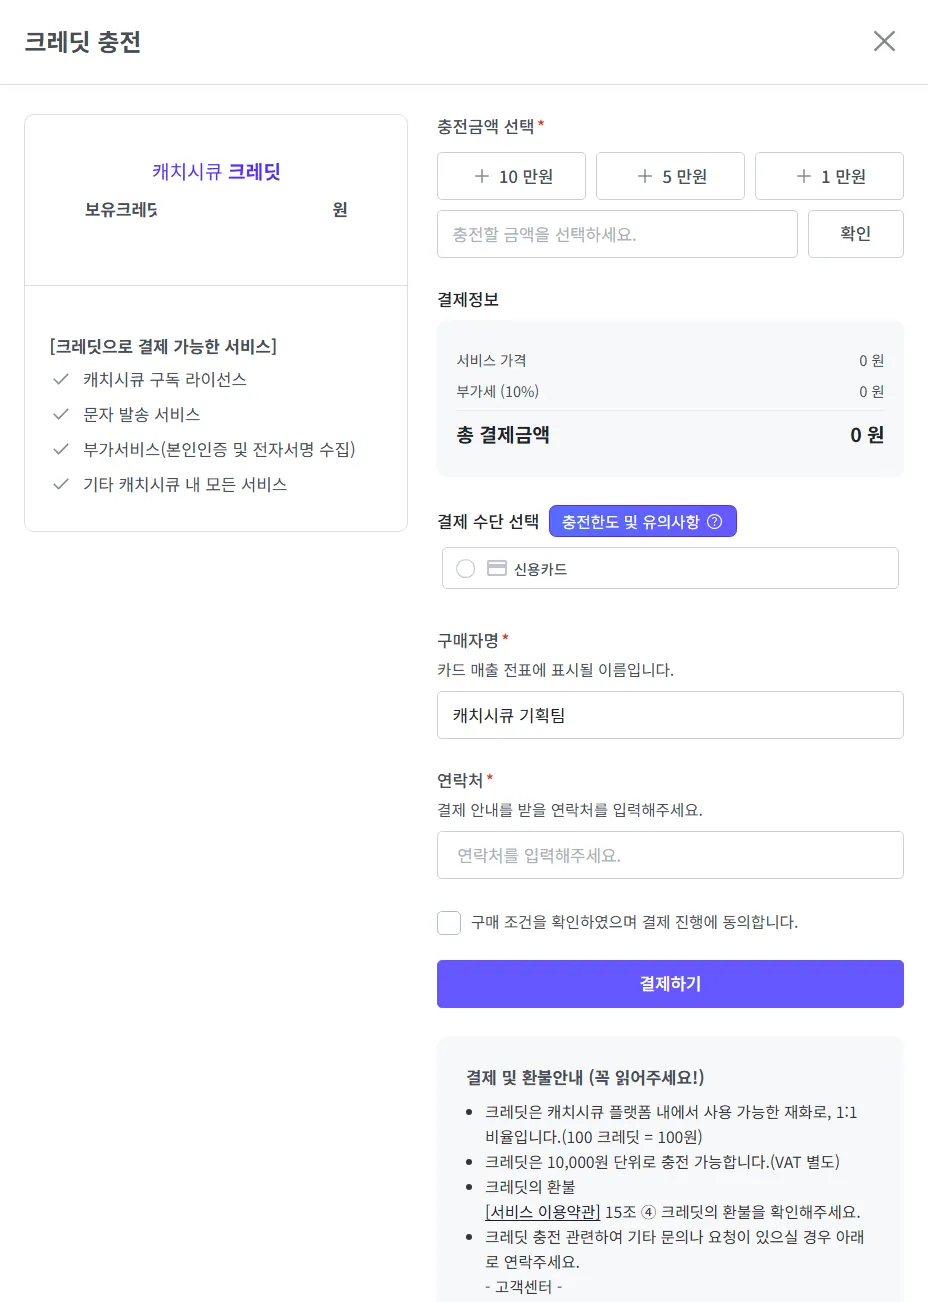Click the plus icon beside 10 만원
This screenshot has height=1302, width=928.
[x=482, y=176]
